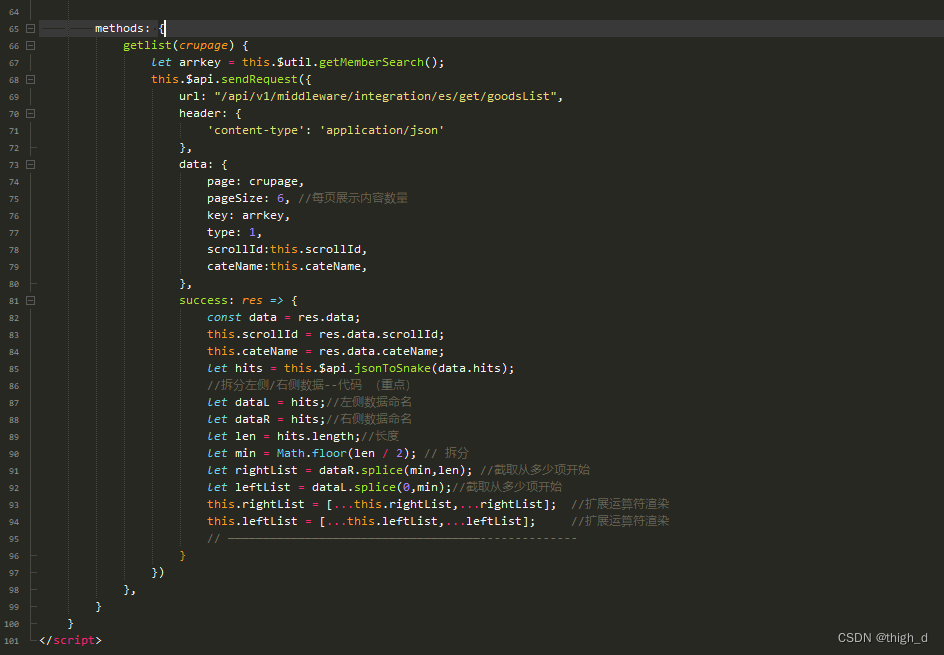Click scrollId:this.scrollId in data object
Screen dimensions: 944x655
[287, 249]
